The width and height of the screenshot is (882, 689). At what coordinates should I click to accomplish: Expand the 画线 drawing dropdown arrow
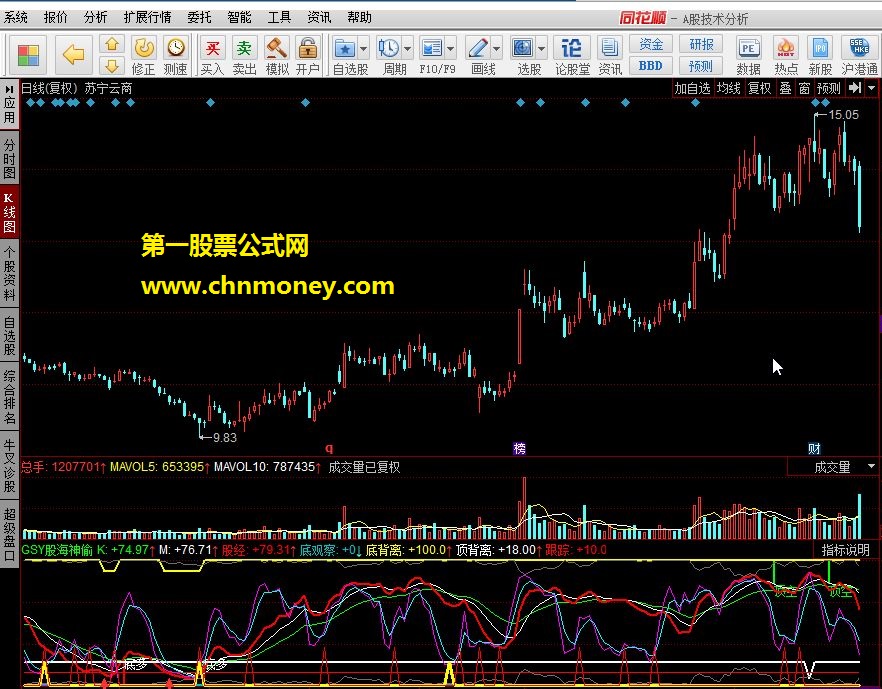point(497,49)
